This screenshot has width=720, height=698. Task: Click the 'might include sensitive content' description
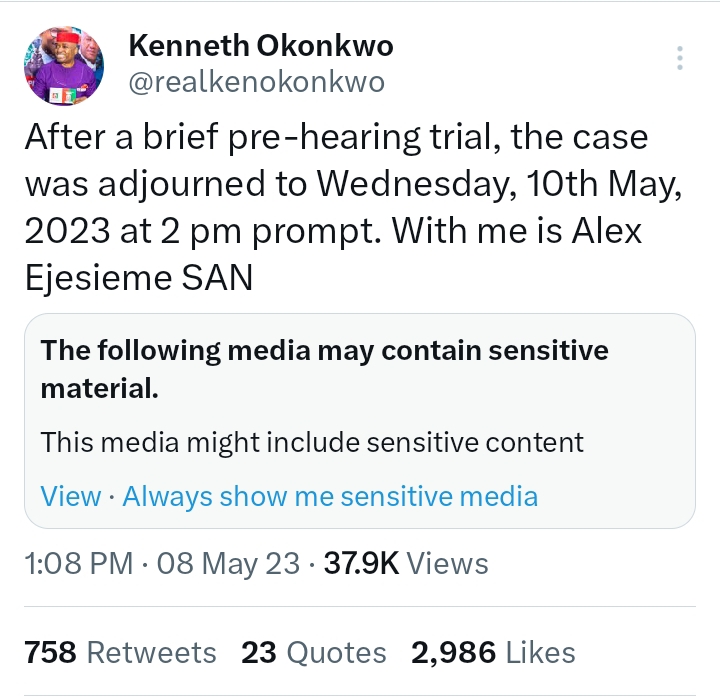[312, 442]
